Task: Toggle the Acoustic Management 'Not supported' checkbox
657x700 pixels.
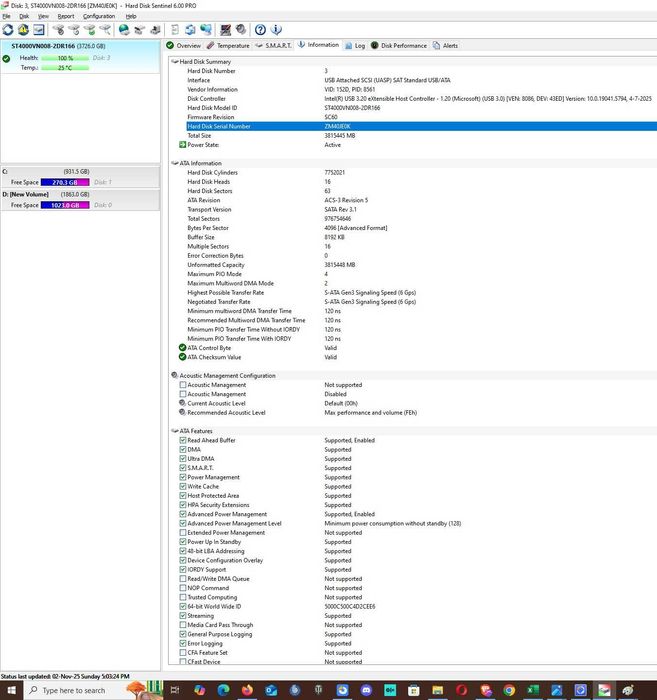Action: (183, 385)
